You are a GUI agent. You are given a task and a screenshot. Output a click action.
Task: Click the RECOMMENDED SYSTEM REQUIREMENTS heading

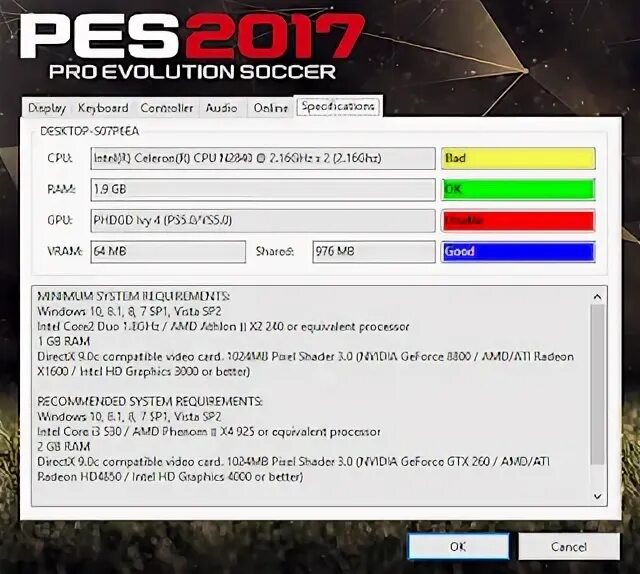150,401
